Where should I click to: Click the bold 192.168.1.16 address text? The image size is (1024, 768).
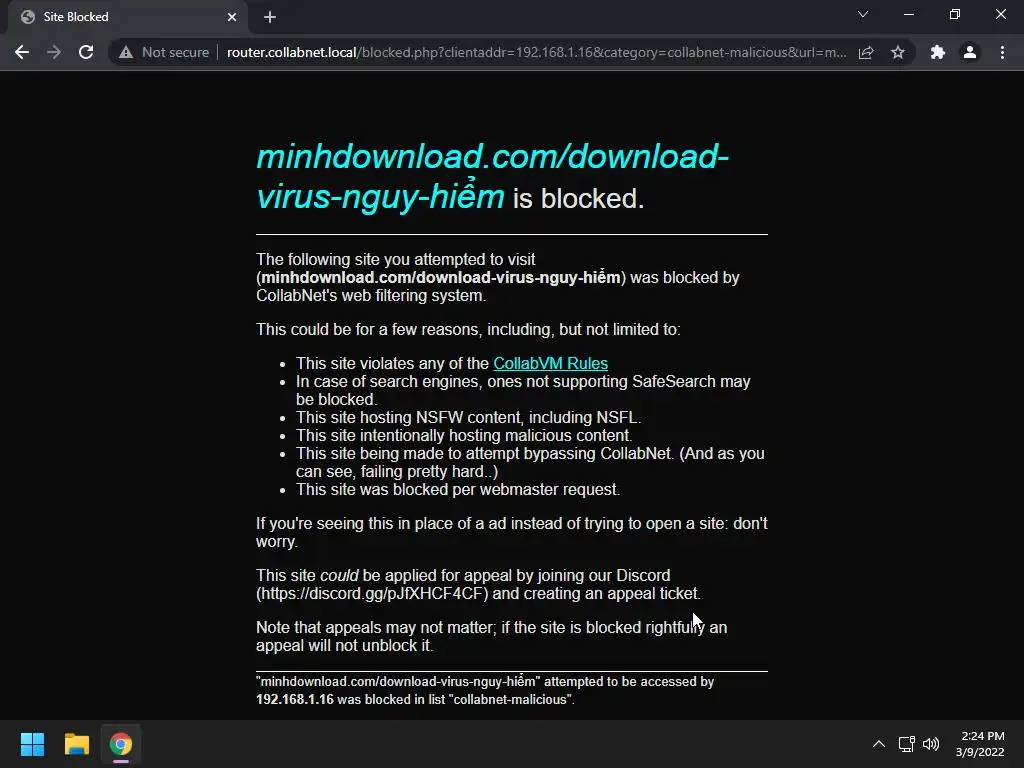[x=295, y=699]
